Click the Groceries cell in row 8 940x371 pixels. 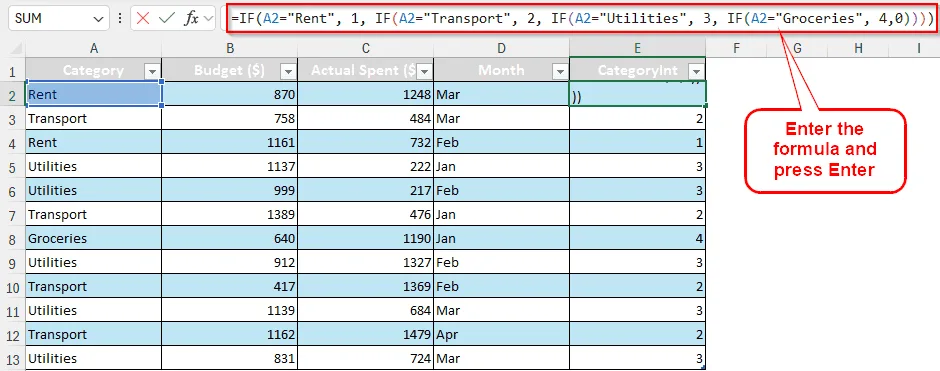click(x=94, y=238)
